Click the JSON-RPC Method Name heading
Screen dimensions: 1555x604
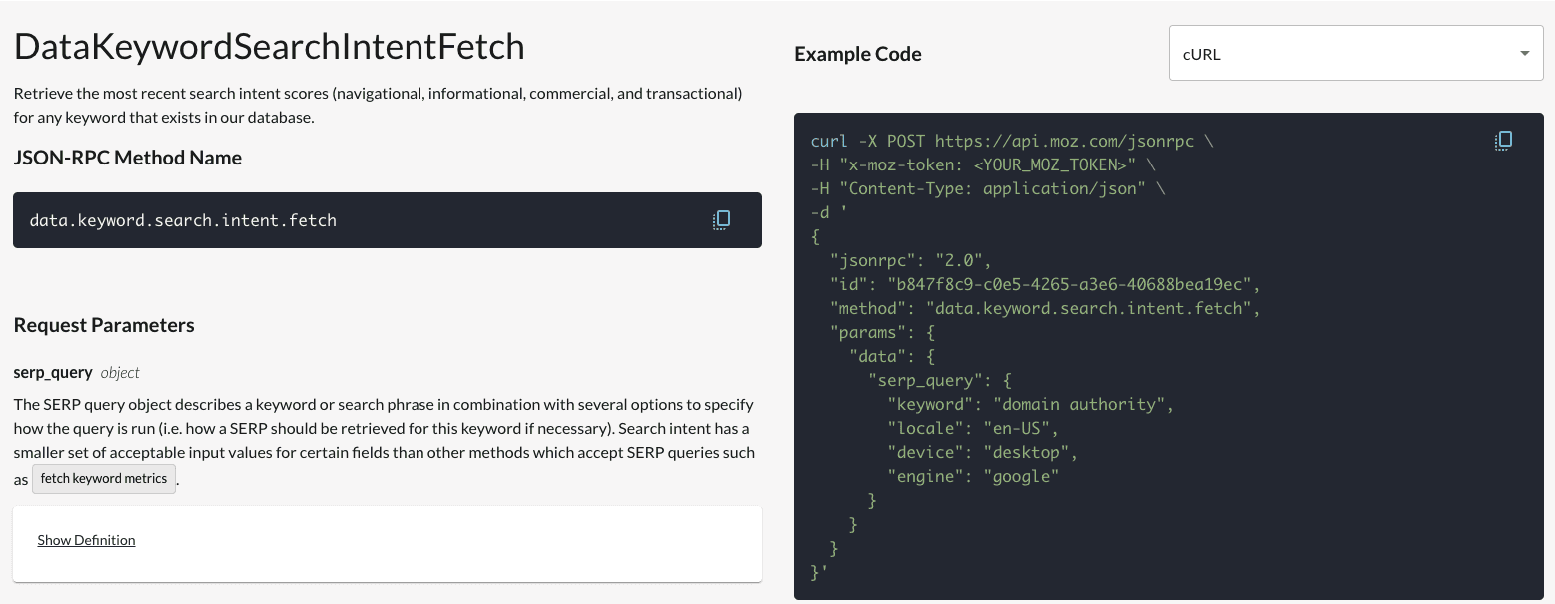128,158
